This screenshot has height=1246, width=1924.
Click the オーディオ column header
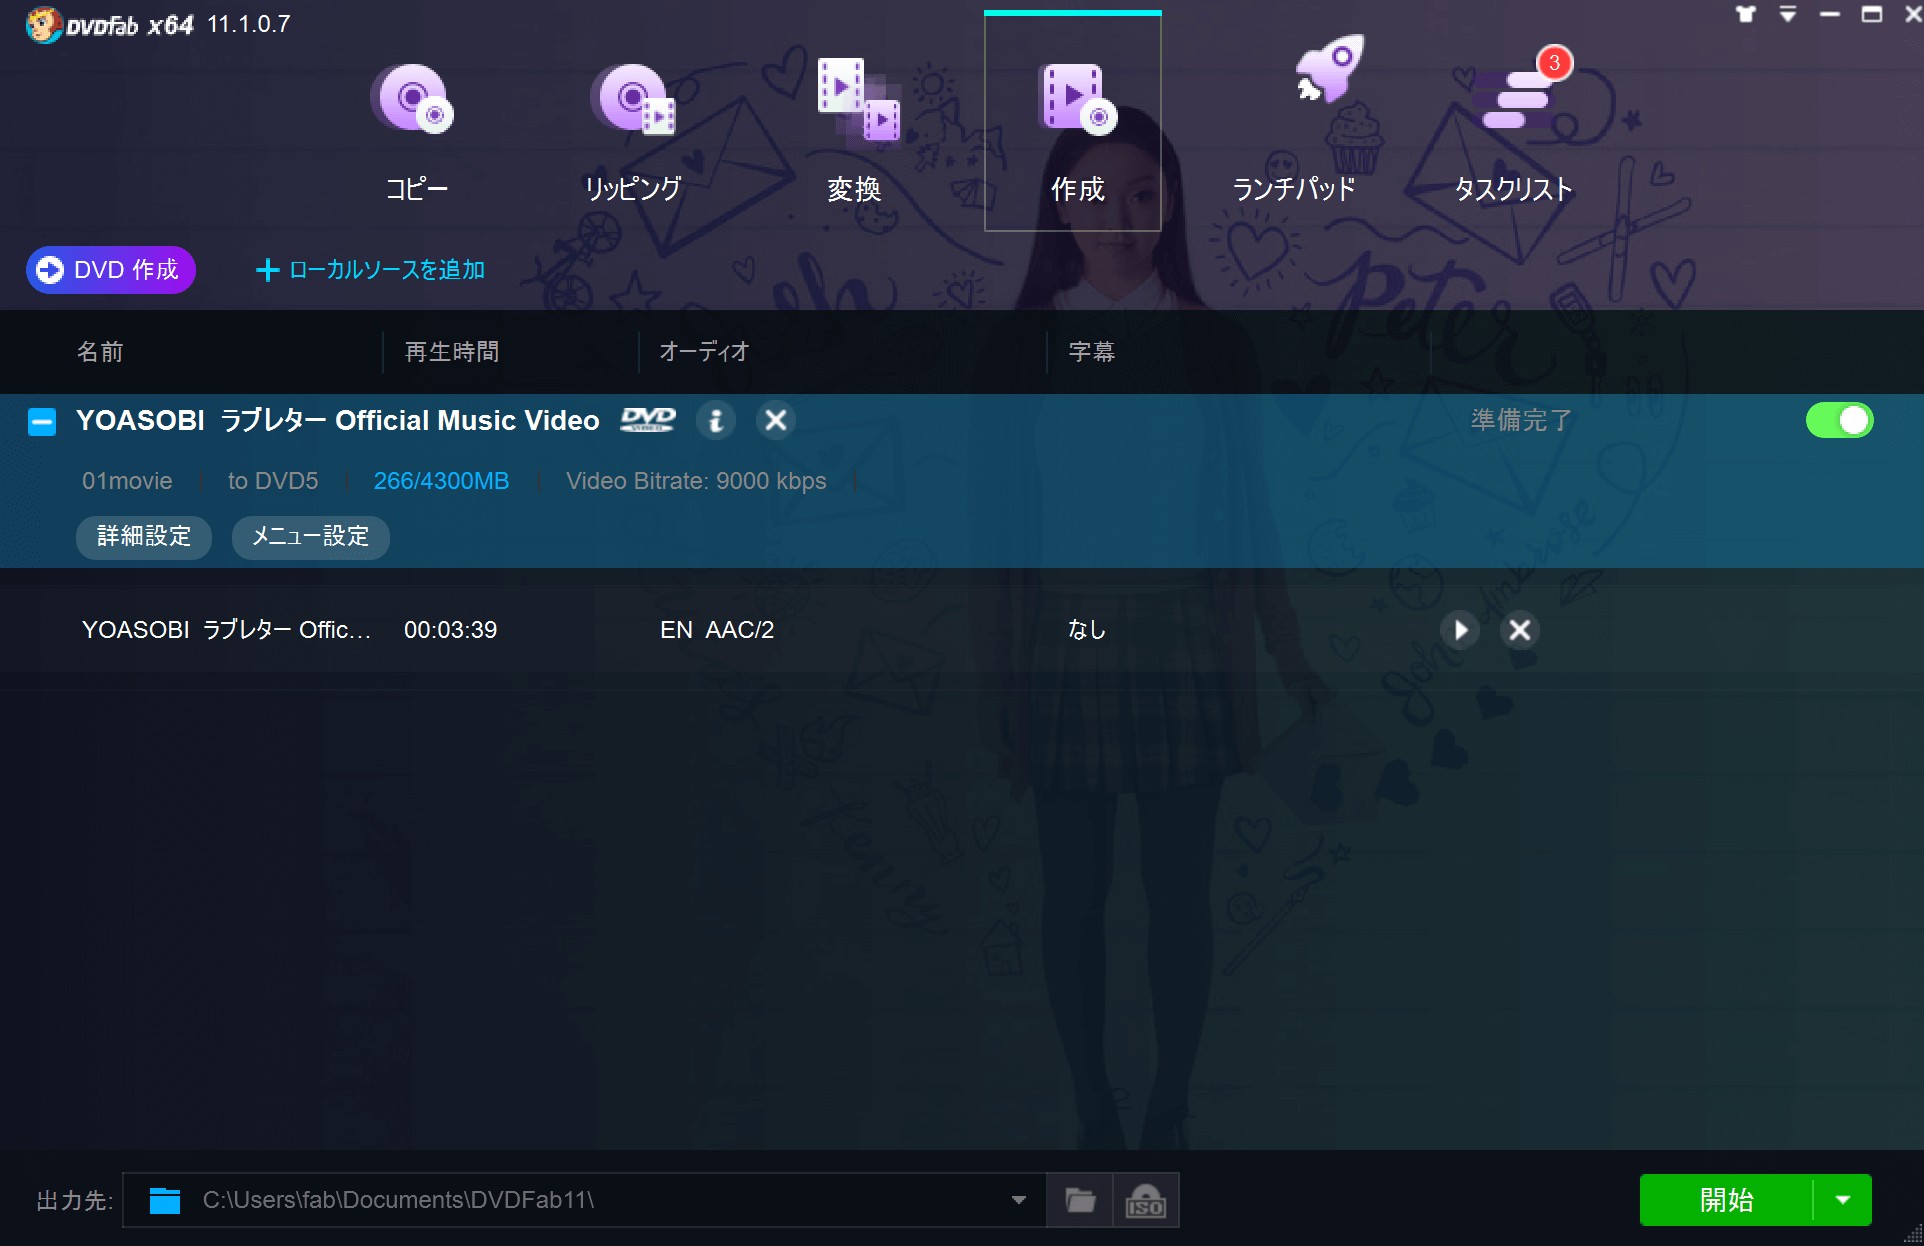(704, 352)
